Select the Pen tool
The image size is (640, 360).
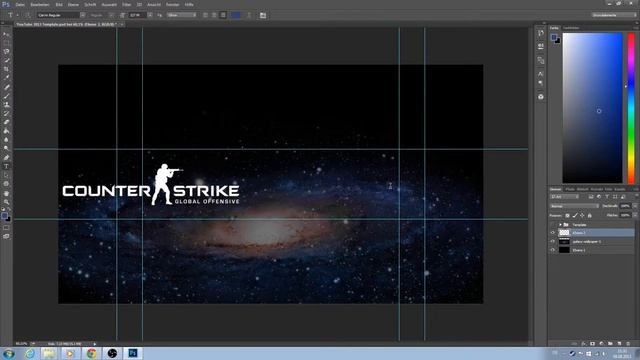[6, 158]
